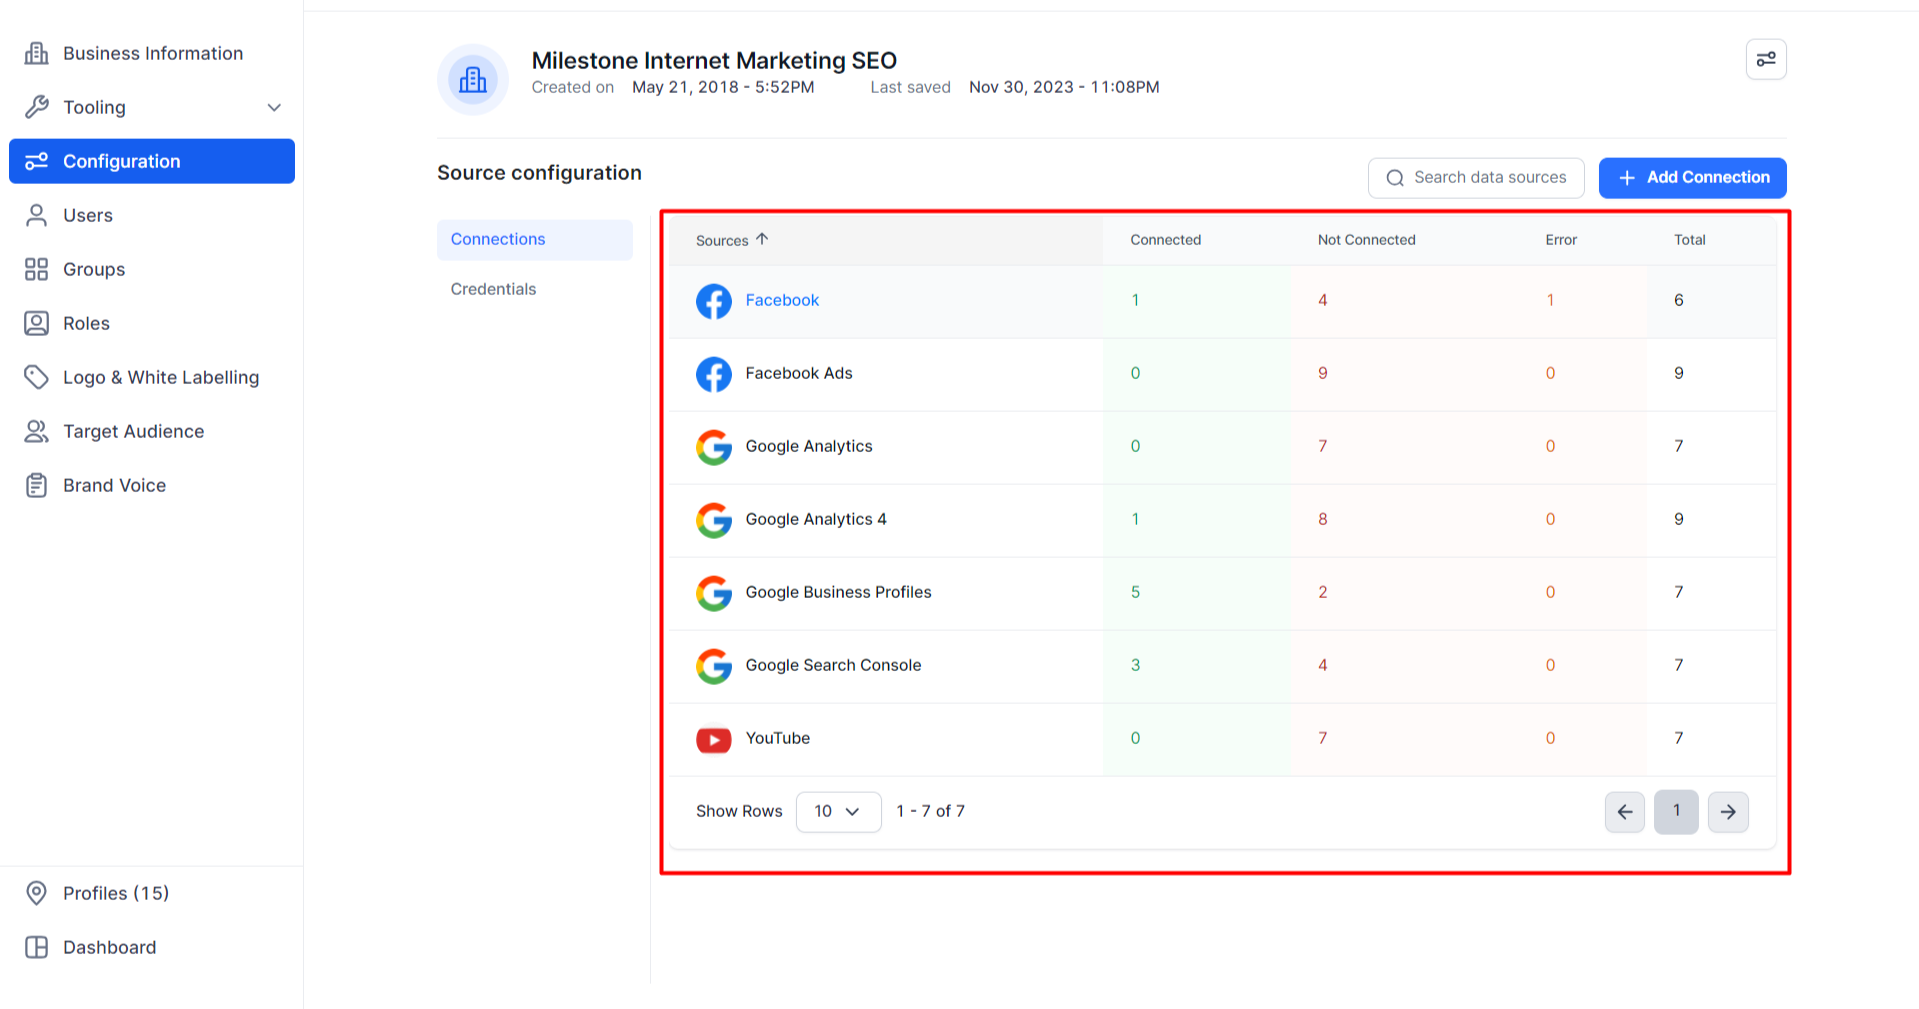Click the Configuration sliders icon in sidebar

tap(37, 161)
